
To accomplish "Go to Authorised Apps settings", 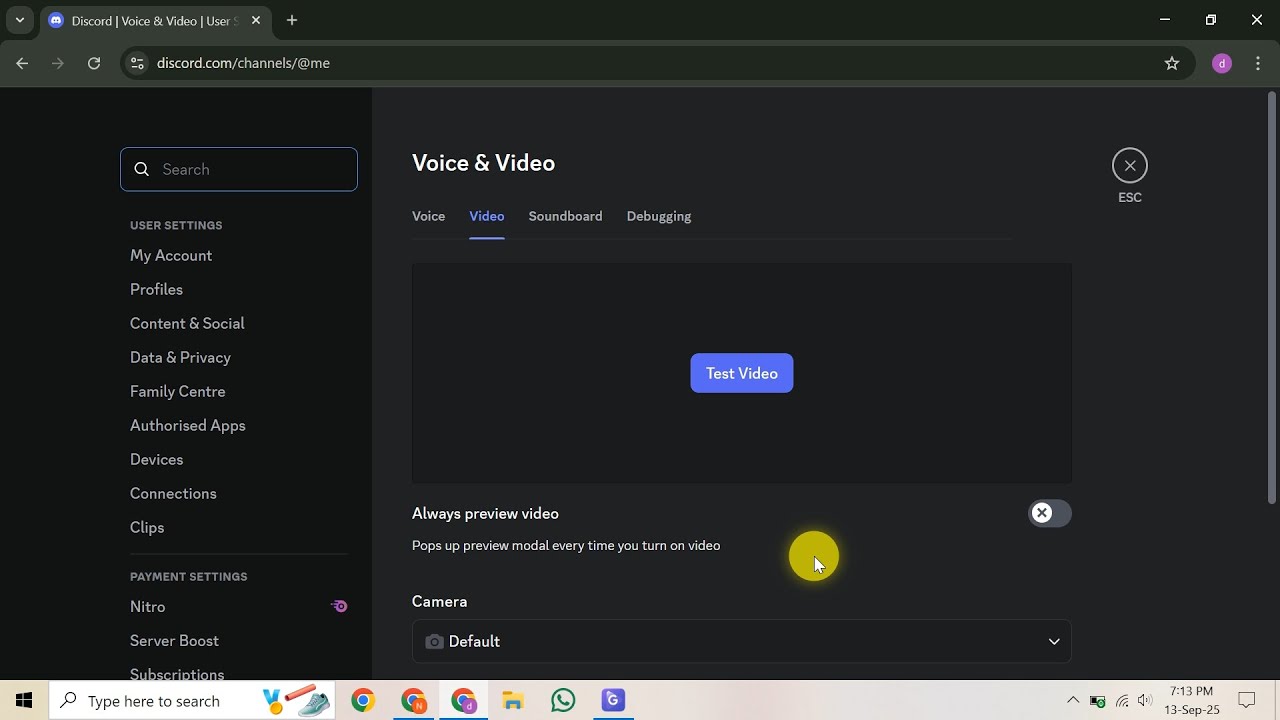I will (188, 426).
